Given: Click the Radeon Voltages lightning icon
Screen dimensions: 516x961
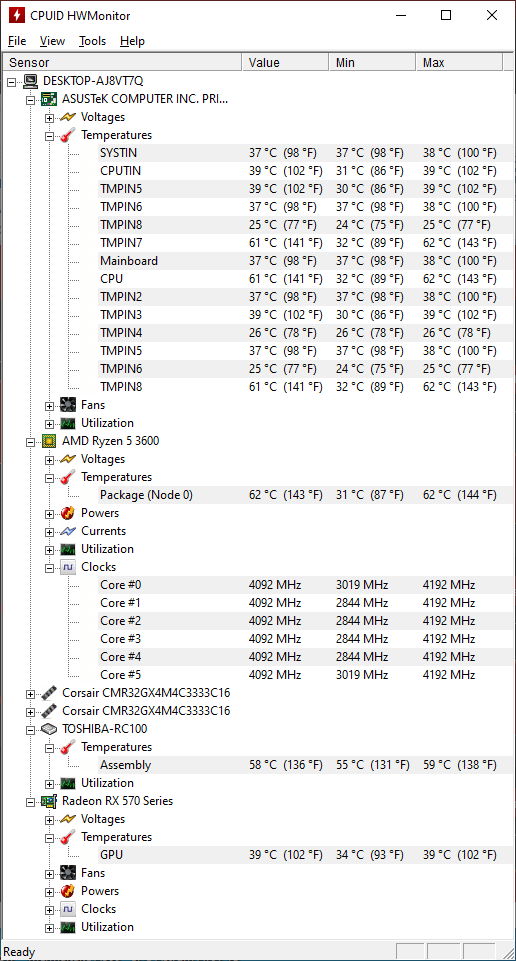Looking at the screenshot, I should (68, 819).
